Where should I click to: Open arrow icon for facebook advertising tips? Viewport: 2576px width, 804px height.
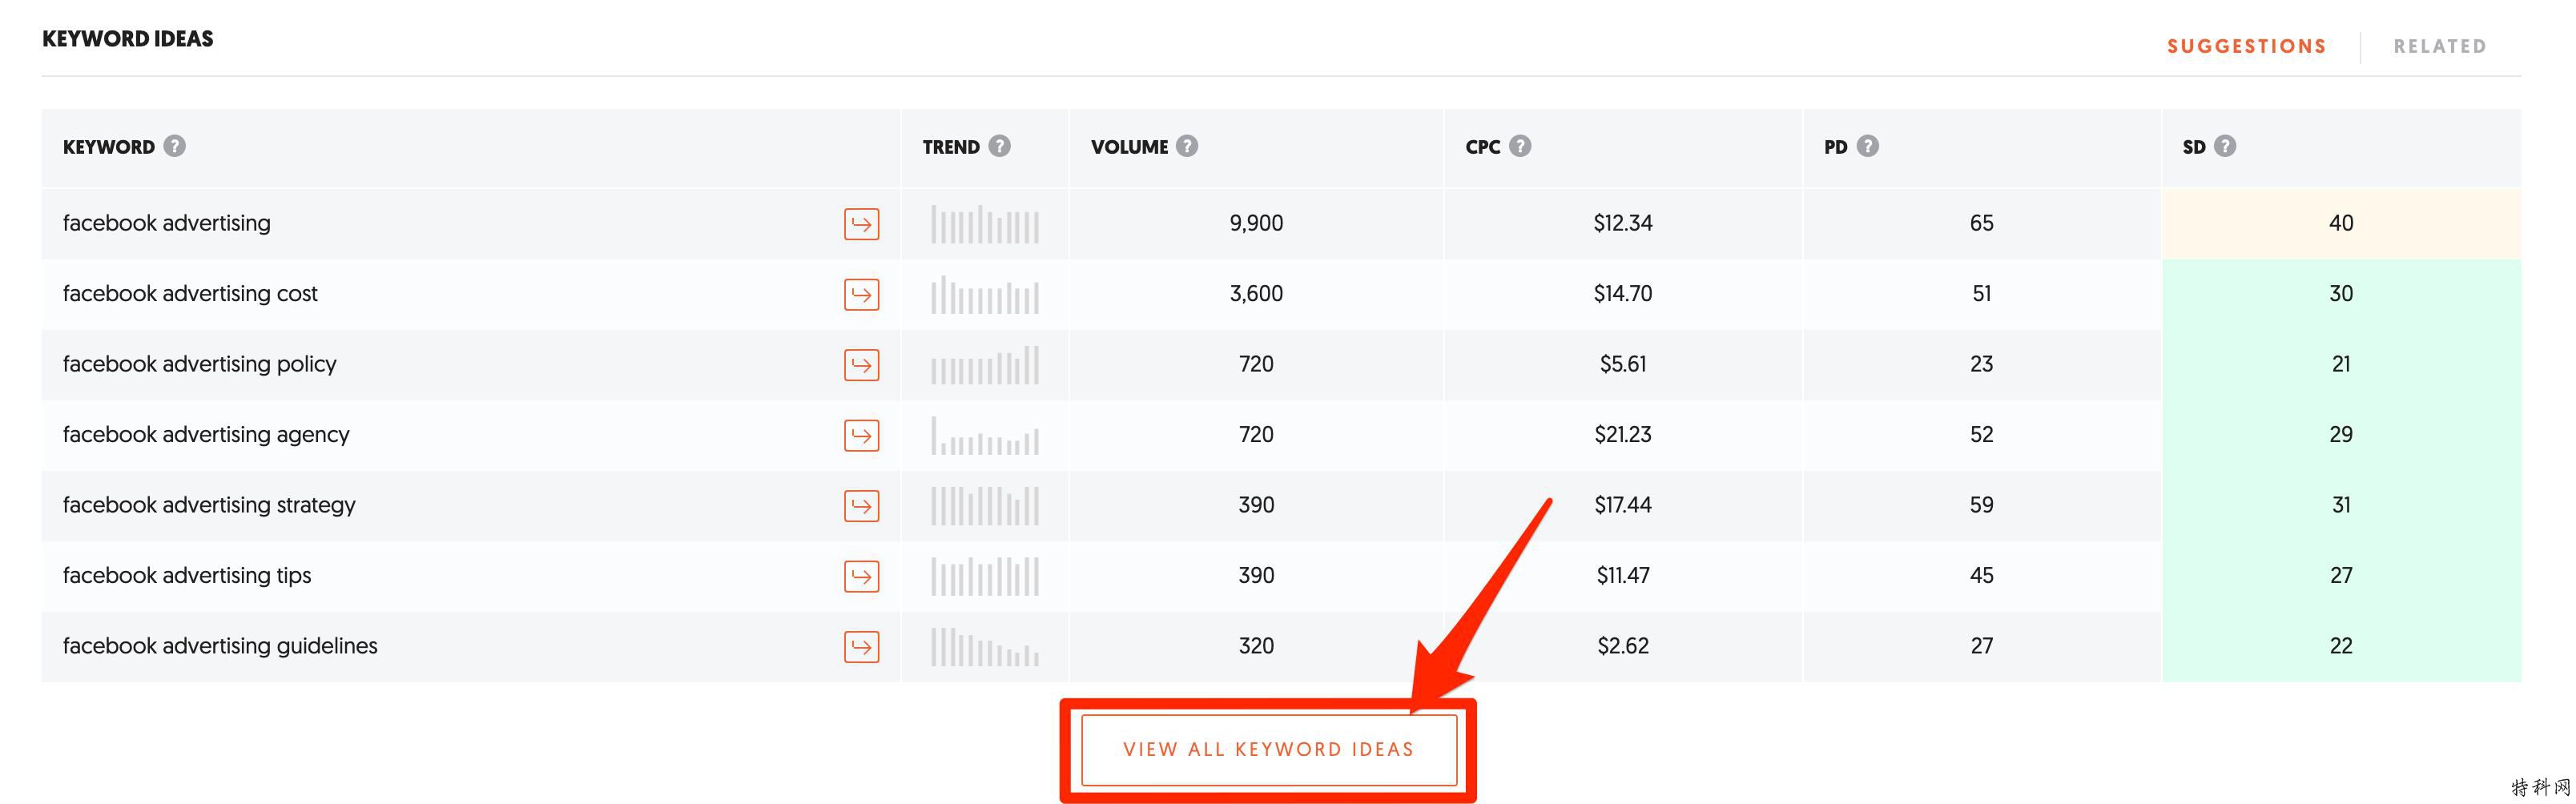pos(861,576)
